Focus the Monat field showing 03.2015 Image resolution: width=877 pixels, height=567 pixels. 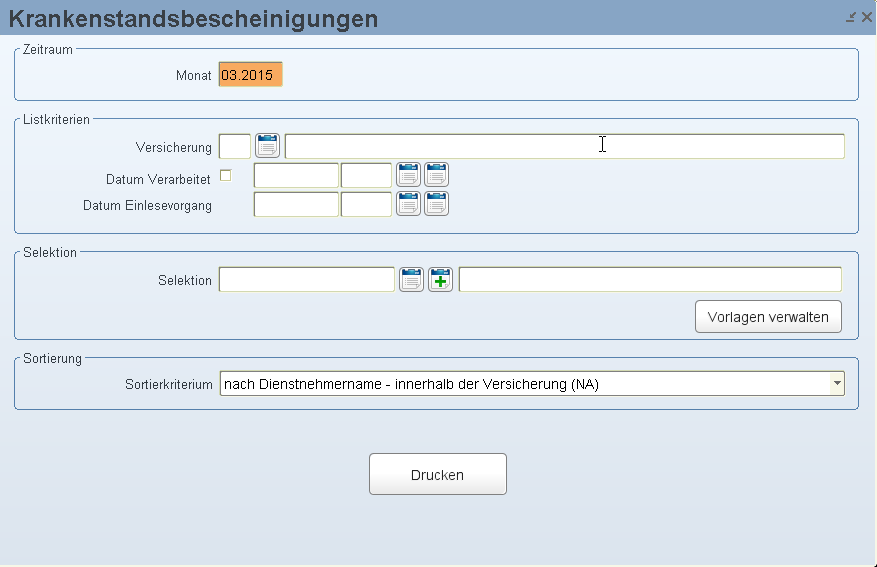(251, 74)
